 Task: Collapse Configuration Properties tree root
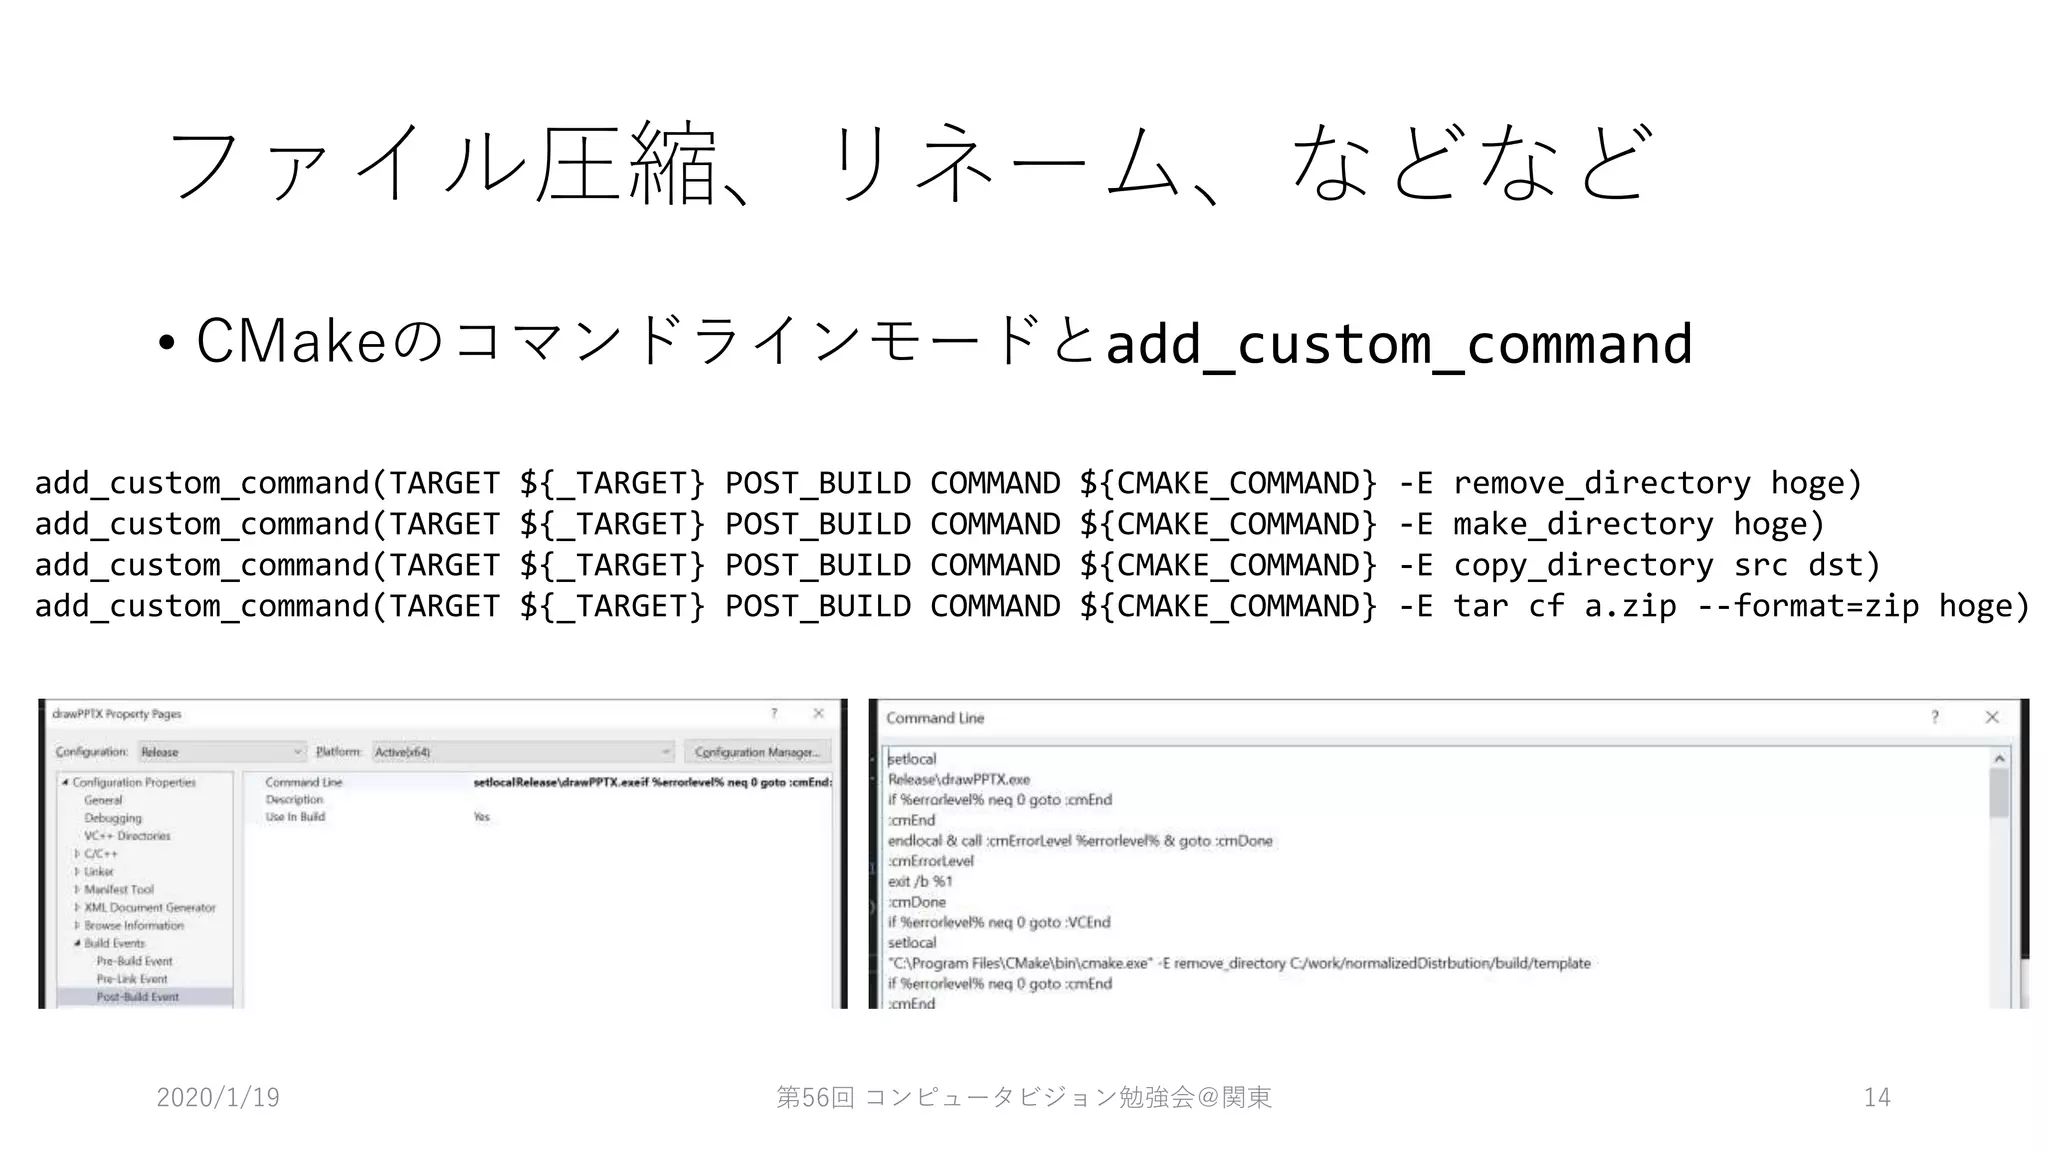[x=65, y=782]
